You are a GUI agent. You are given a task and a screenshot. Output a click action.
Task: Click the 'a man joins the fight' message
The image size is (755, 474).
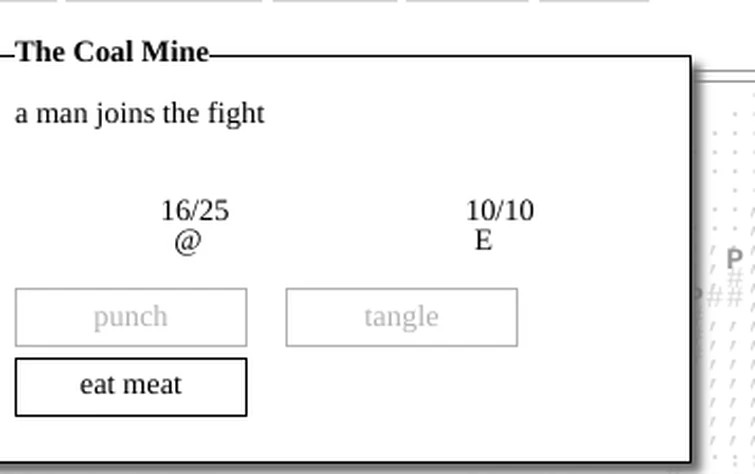140,113
